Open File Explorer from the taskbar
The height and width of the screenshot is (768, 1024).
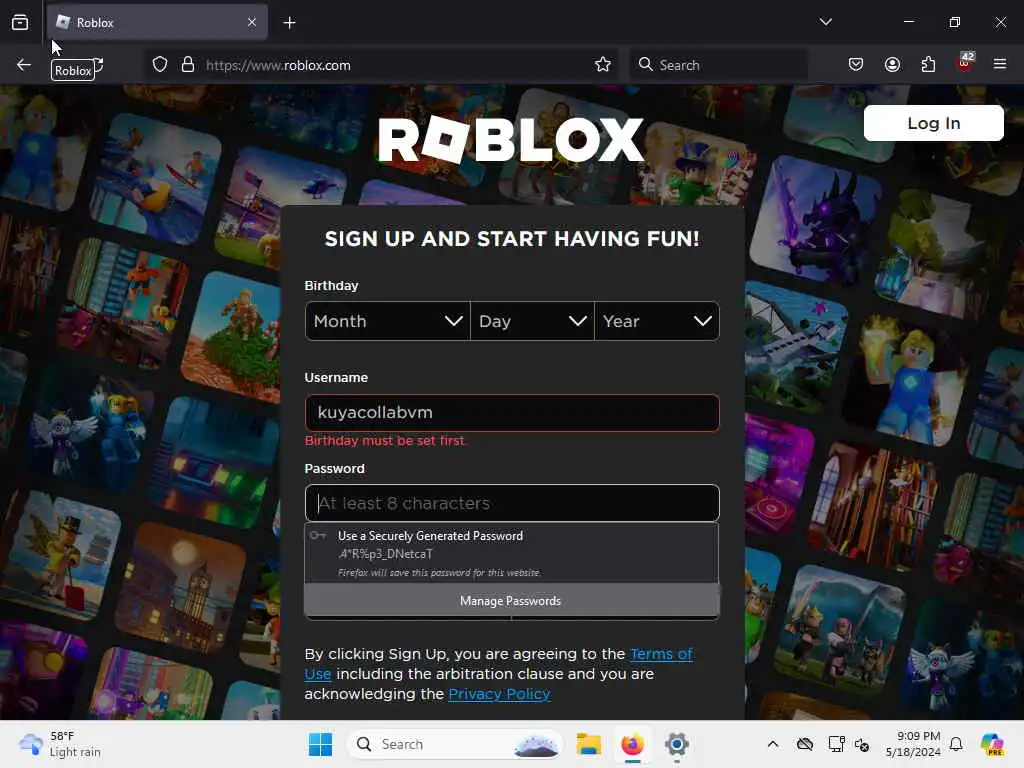588,744
